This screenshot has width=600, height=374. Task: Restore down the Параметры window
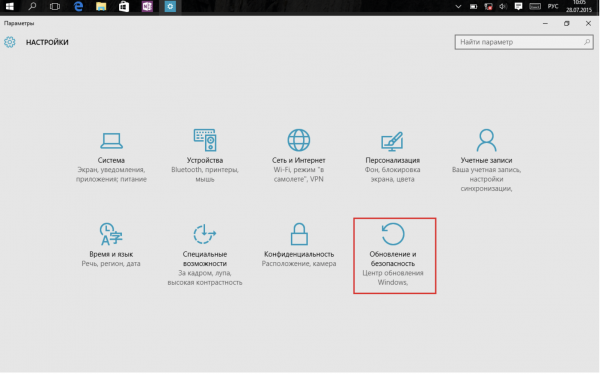(567, 23)
